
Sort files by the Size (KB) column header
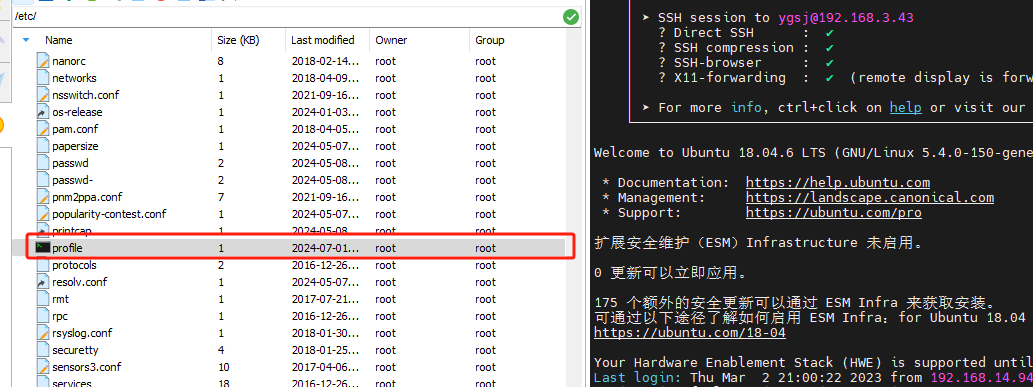[x=238, y=40]
